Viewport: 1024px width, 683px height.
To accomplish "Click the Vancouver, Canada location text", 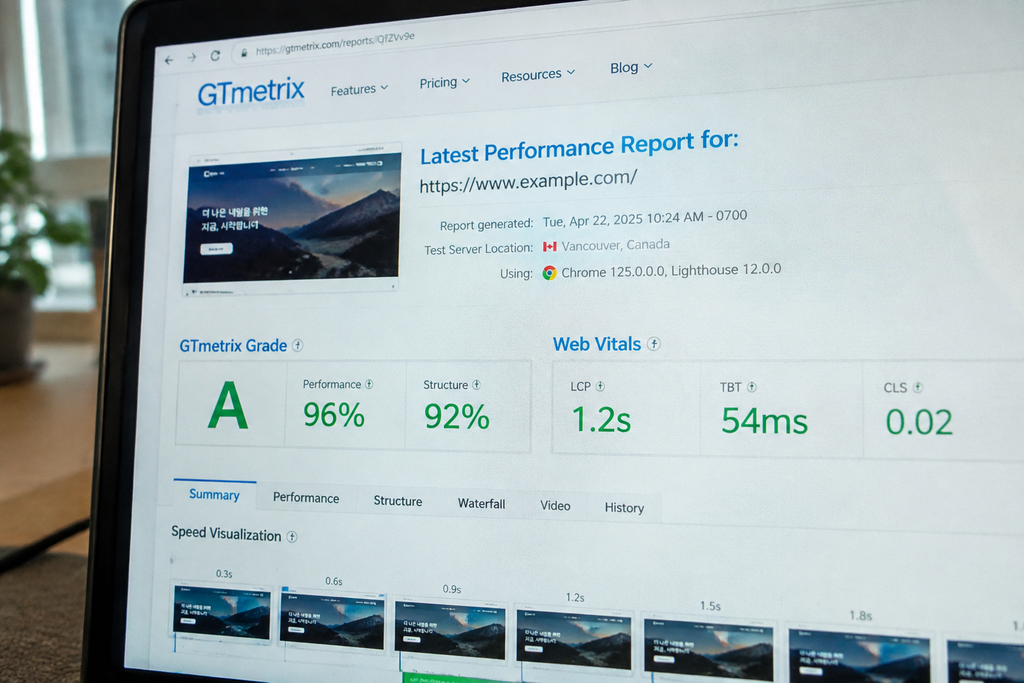I will point(615,245).
